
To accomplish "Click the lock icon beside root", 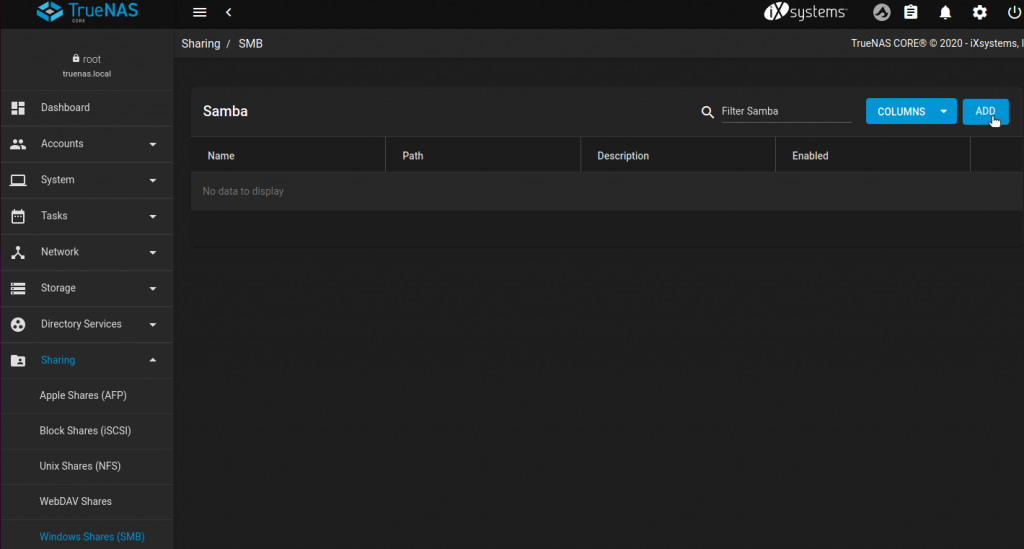I will (76, 58).
